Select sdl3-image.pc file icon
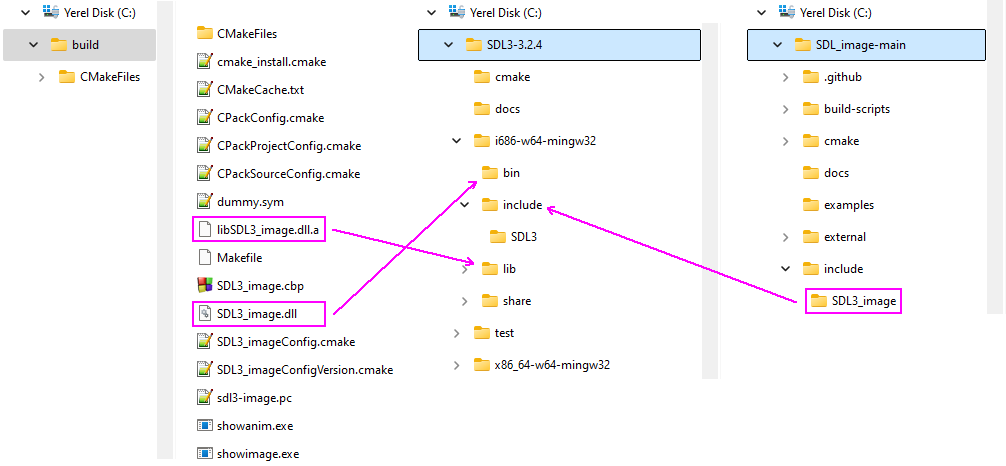This screenshot has height=466, width=1006. (x=205, y=398)
